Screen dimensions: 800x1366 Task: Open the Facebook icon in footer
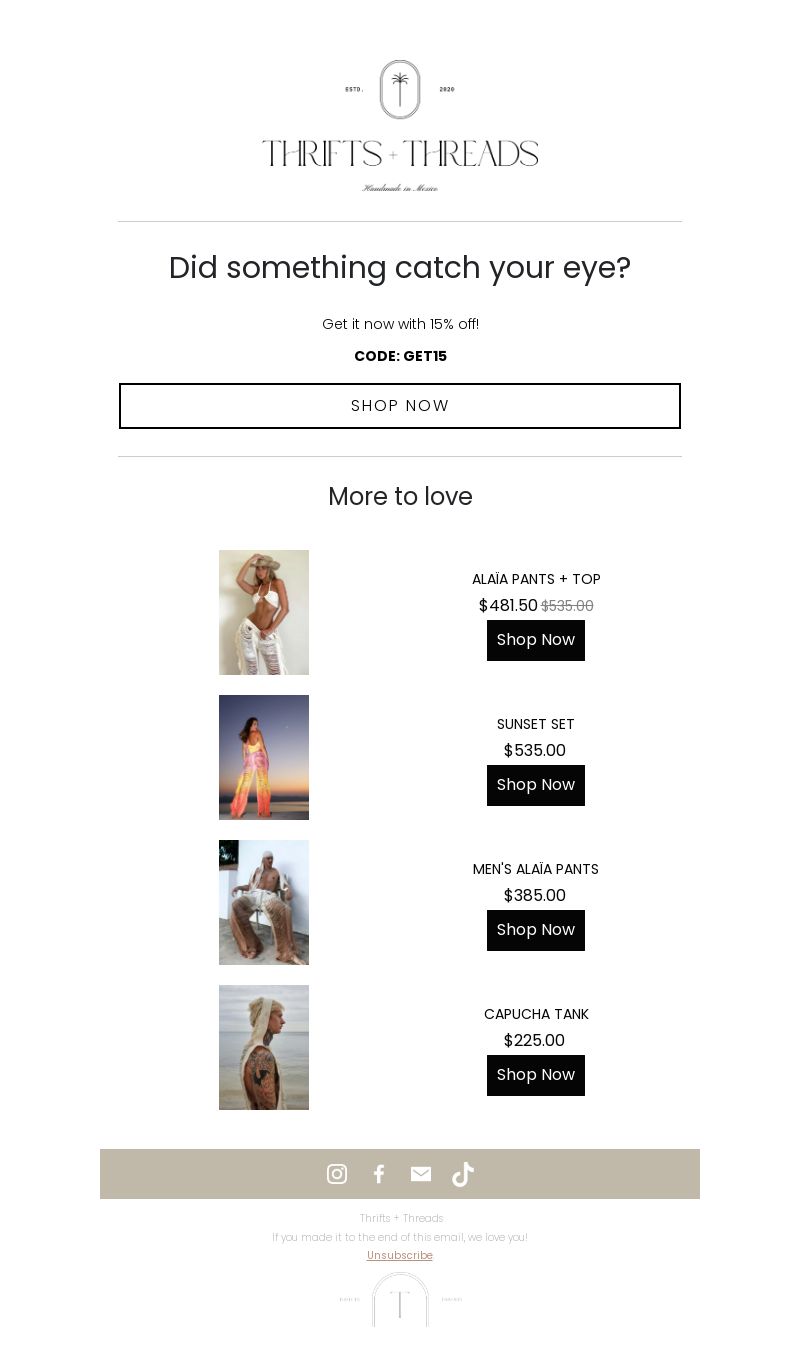tap(379, 1174)
